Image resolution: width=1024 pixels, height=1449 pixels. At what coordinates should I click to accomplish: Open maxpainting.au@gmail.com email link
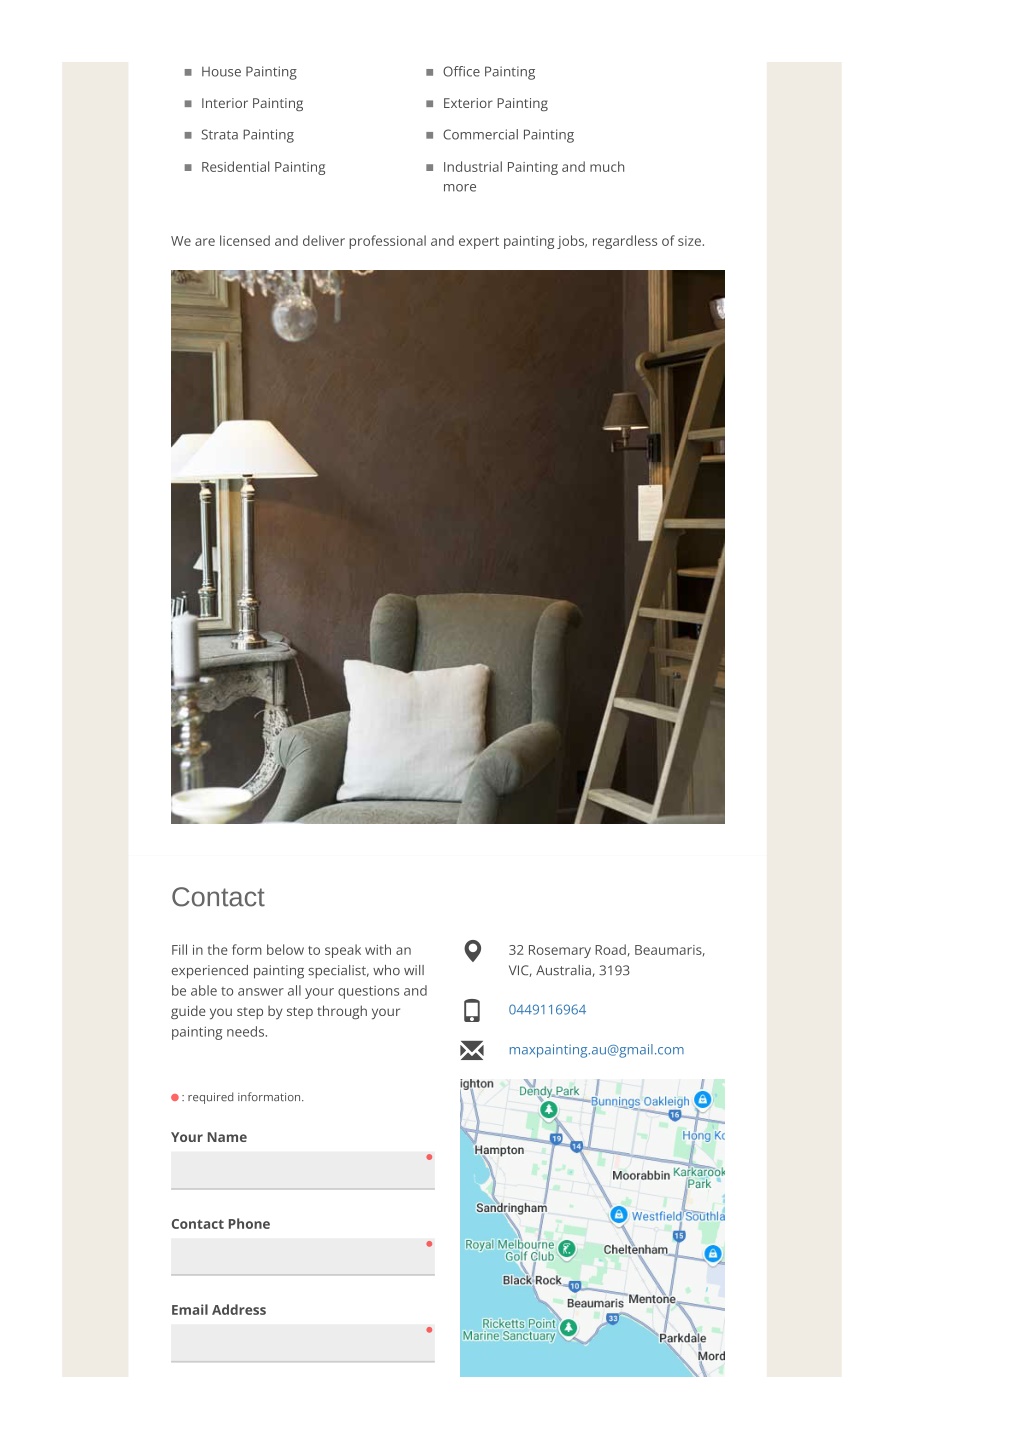point(596,1050)
